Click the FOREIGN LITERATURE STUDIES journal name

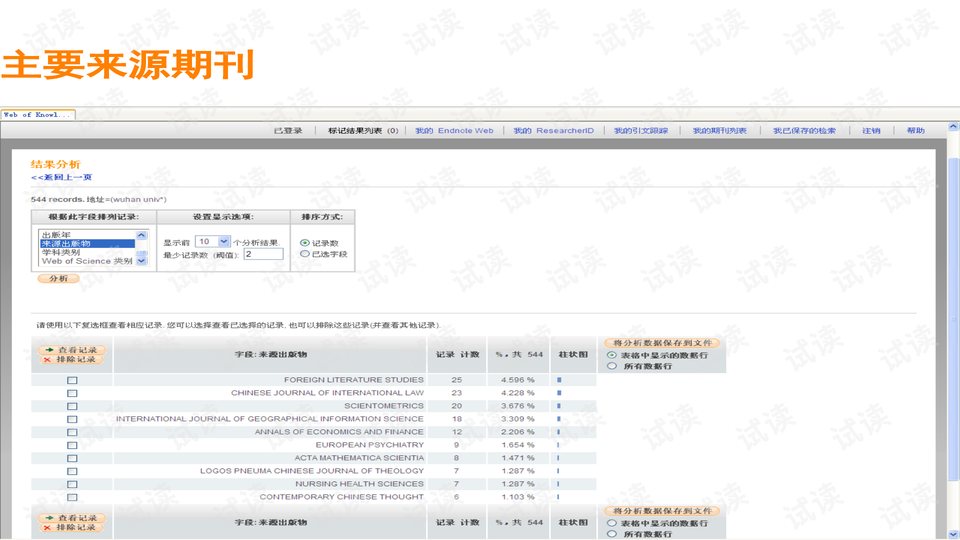(353, 380)
